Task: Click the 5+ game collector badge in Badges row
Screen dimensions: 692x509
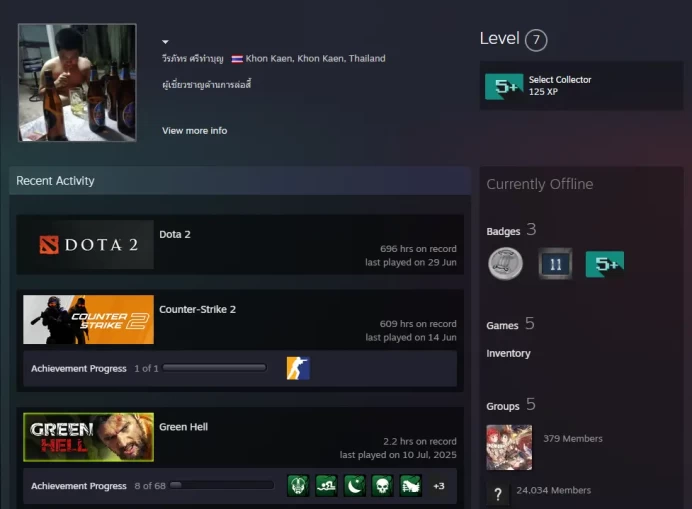Action: click(605, 264)
